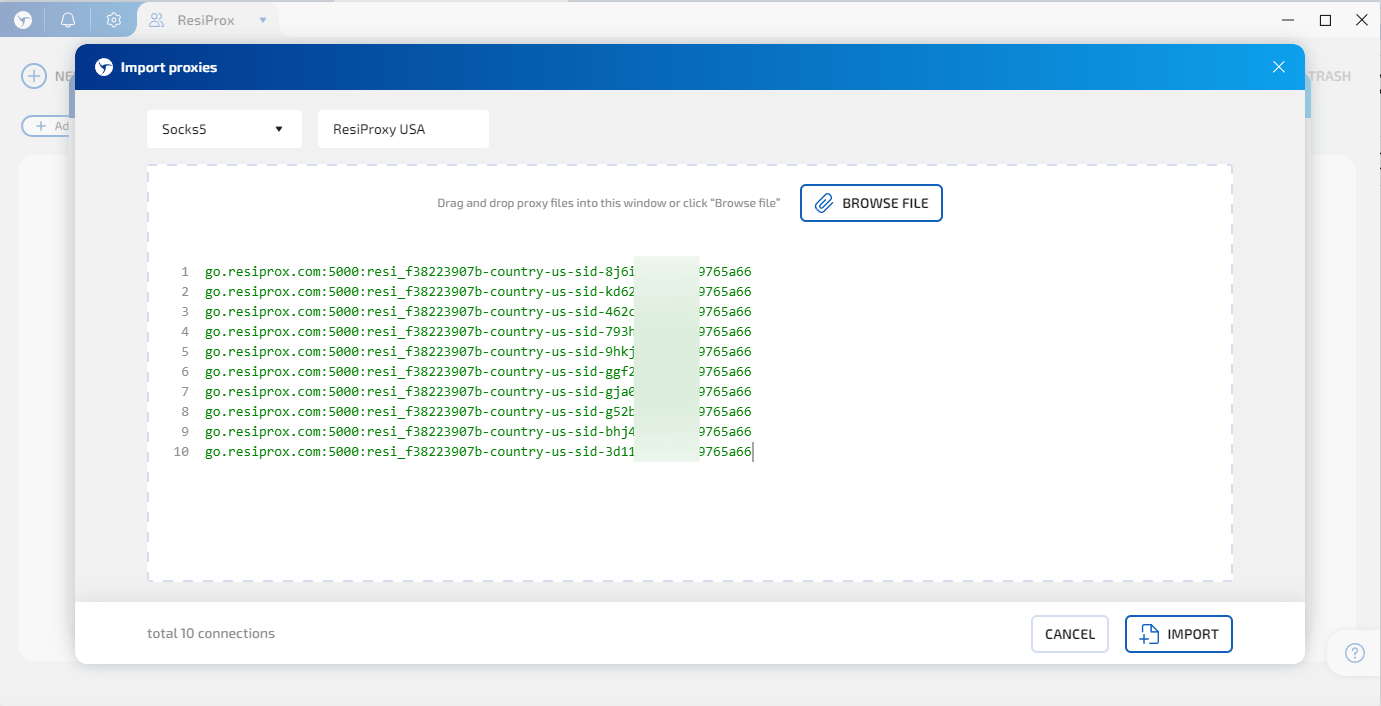Click the proxy line containing sid-gja0
This screenshot has width=1381, height=706.
[x=478, y=392]
